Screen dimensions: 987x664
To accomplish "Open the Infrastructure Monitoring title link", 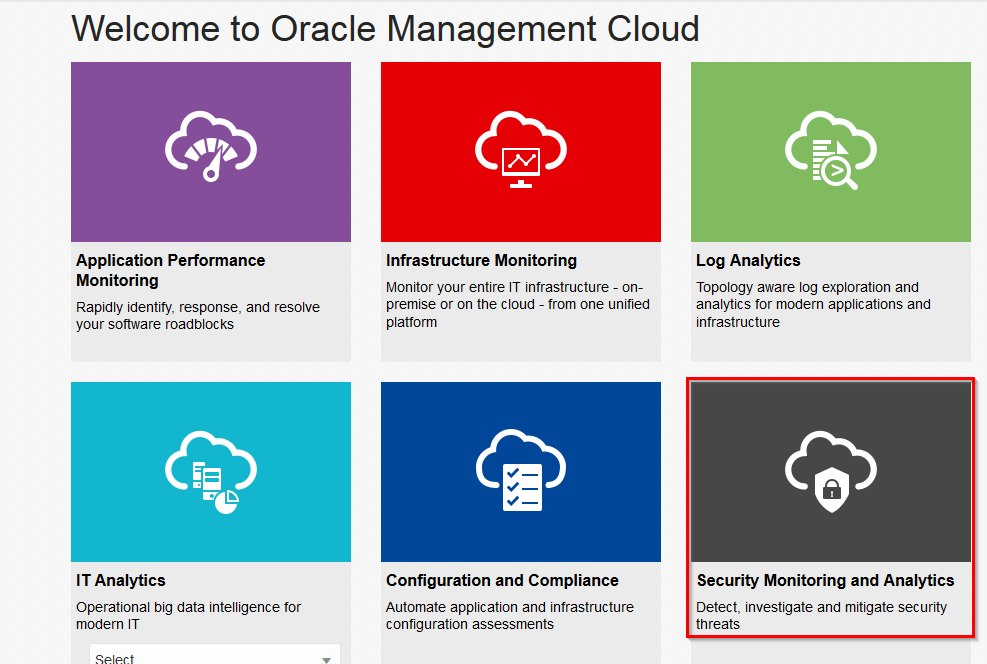I will [481, 261].
